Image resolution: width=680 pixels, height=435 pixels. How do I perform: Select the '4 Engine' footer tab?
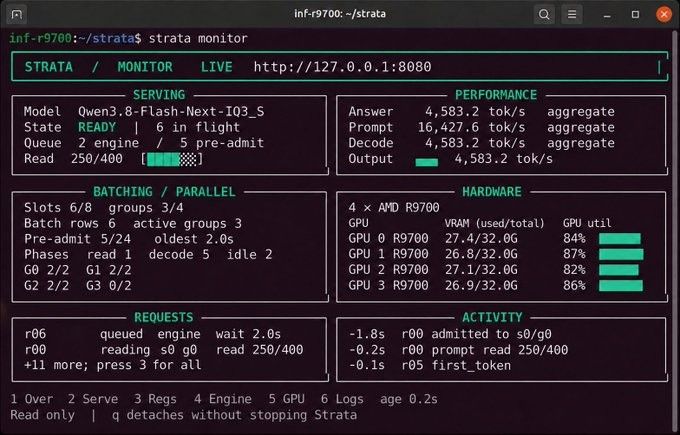point(223,399)
